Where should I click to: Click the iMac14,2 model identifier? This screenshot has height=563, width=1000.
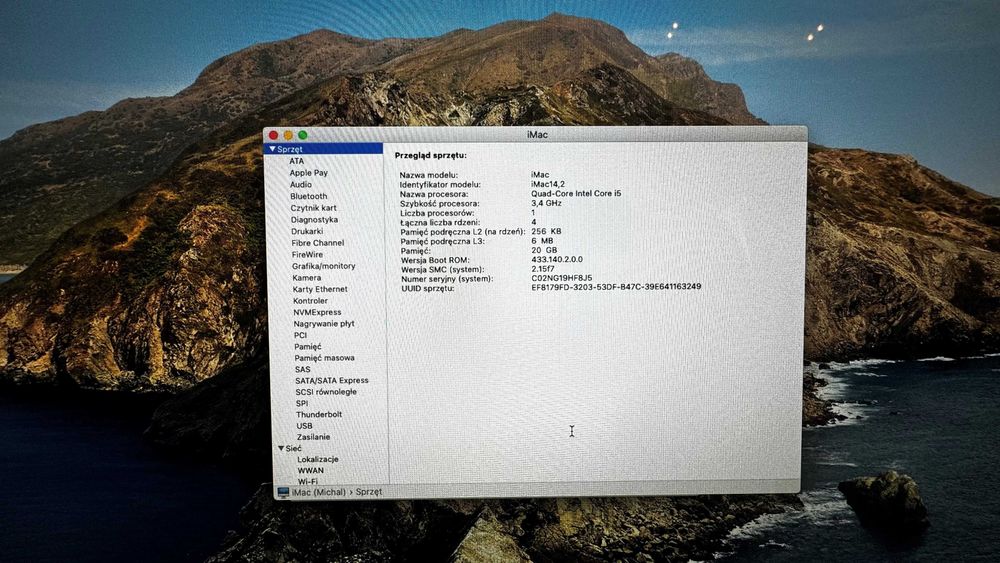pos(548,184)
